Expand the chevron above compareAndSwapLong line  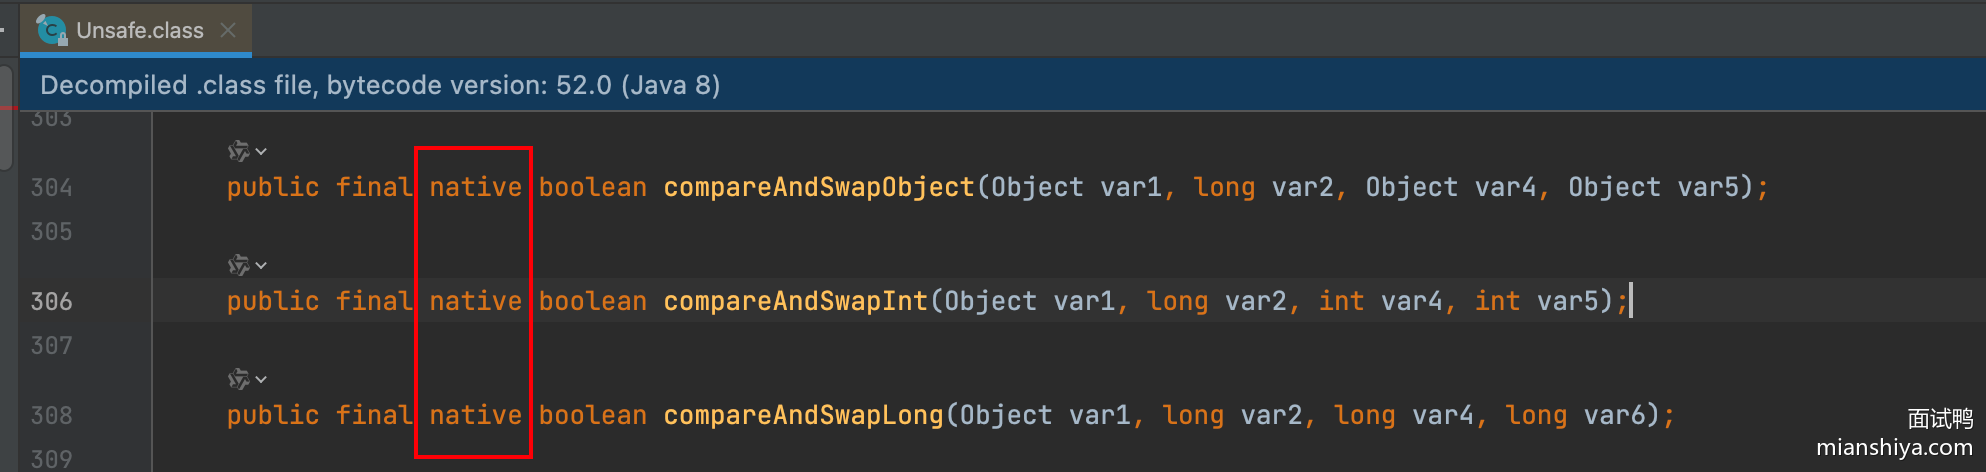pos(261,380)
